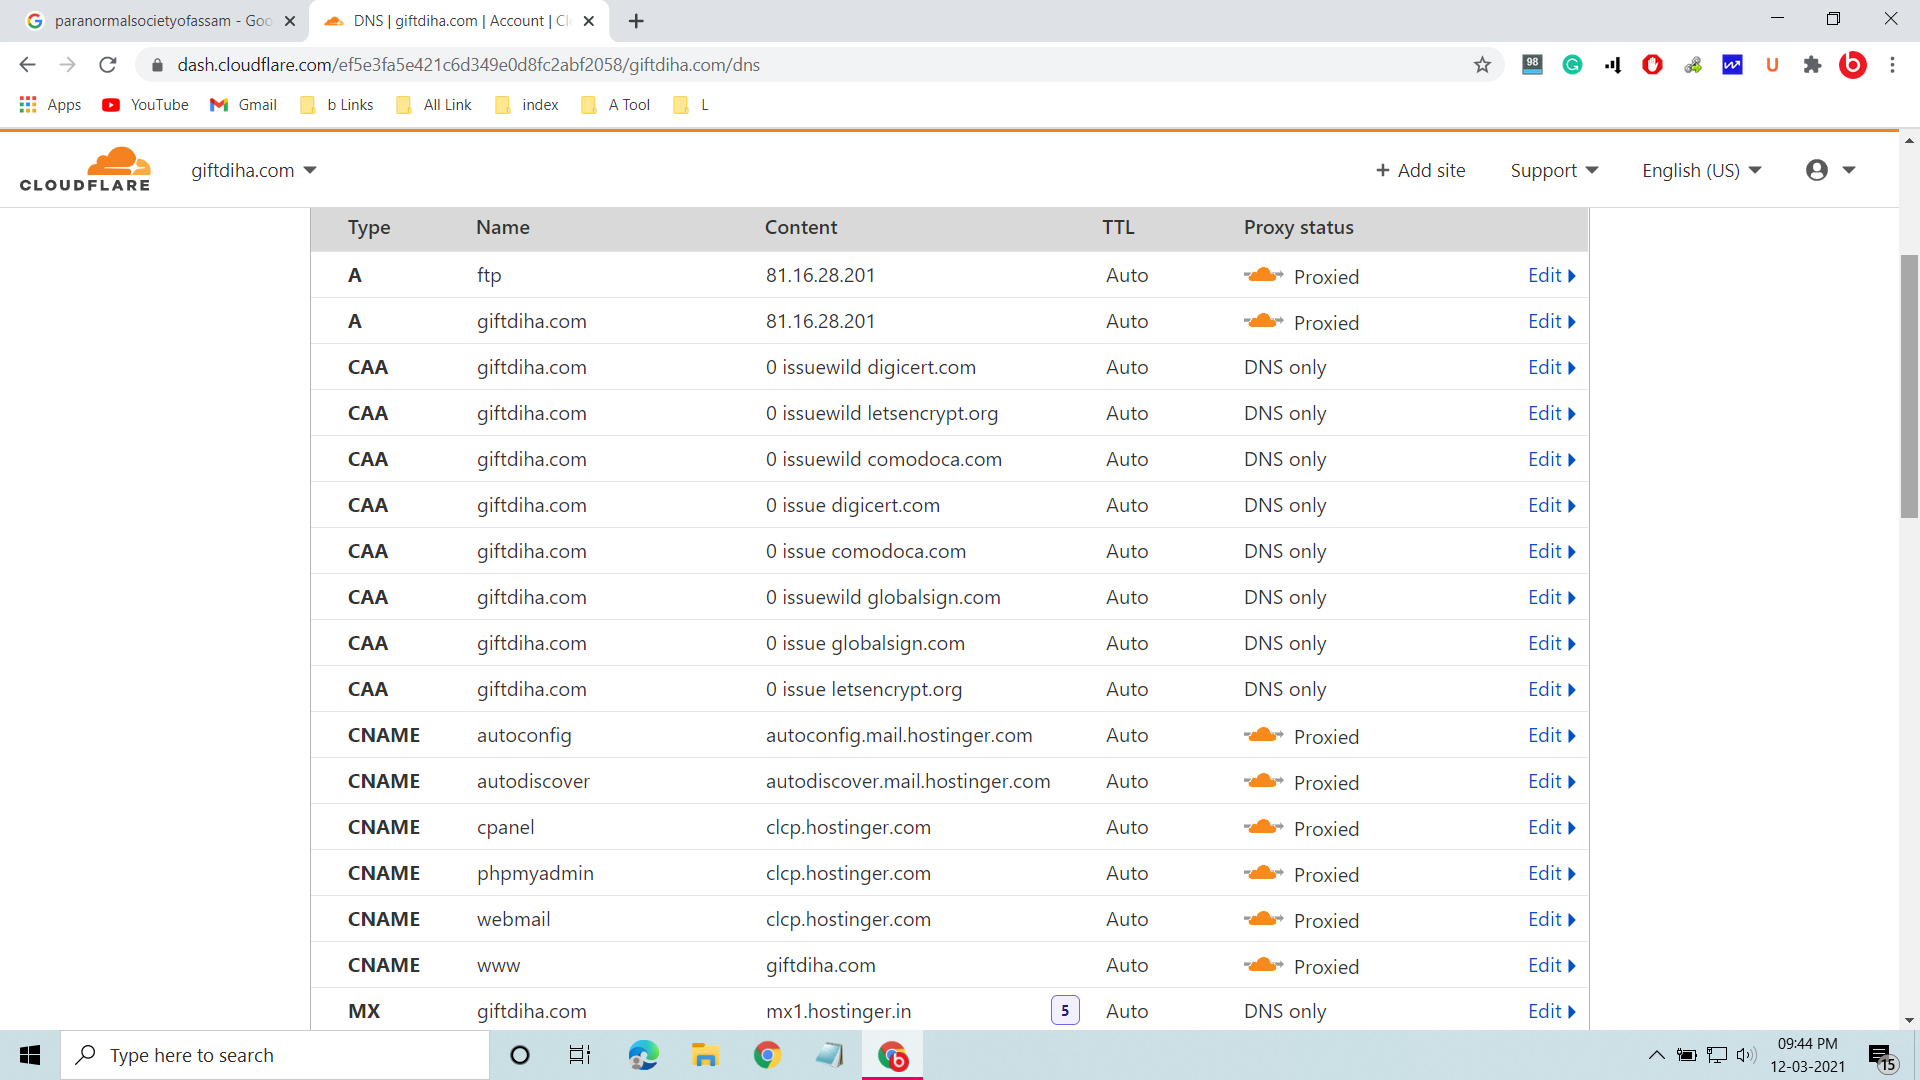Toggle proxy cloud for phpmyadmin record

1264,873
